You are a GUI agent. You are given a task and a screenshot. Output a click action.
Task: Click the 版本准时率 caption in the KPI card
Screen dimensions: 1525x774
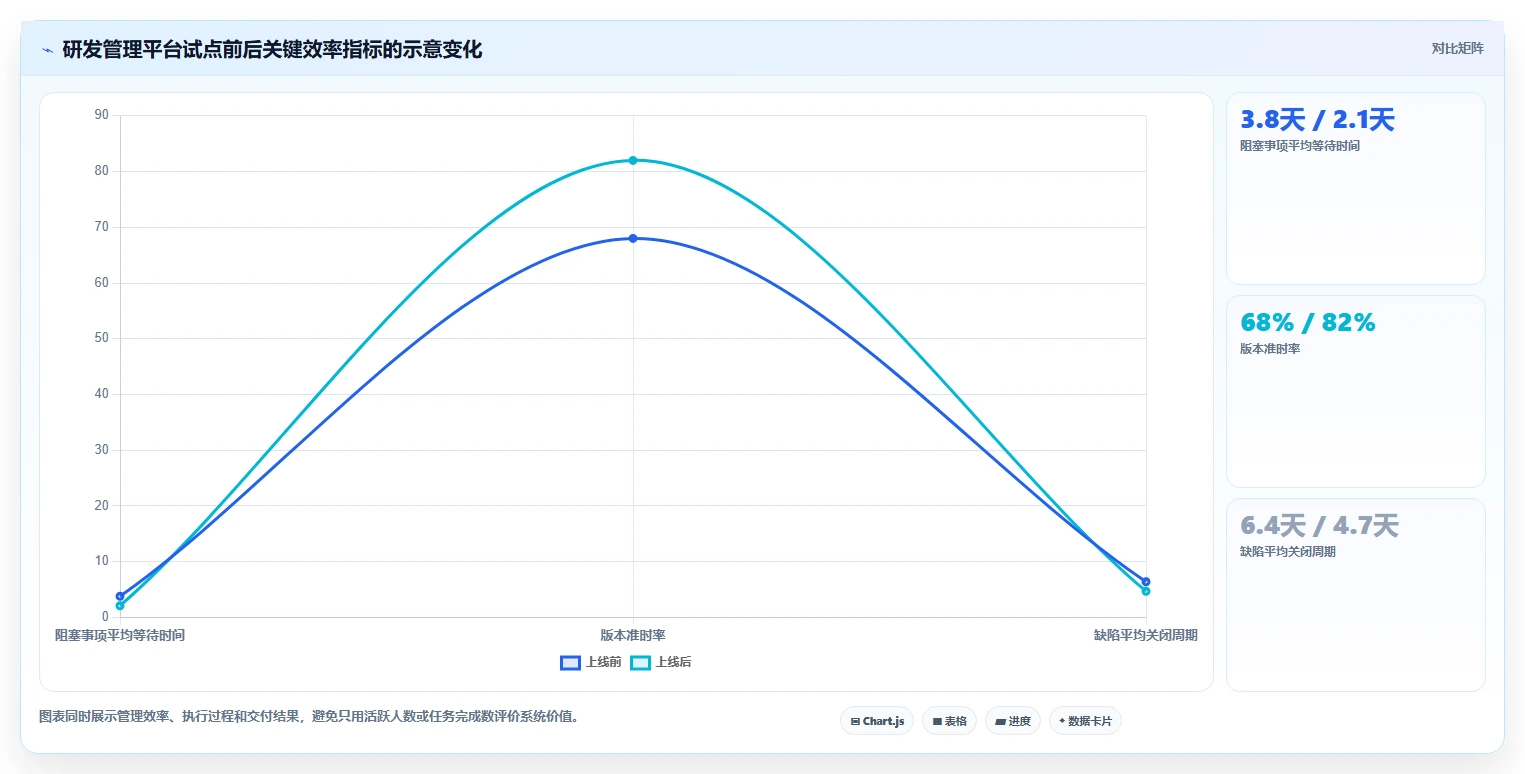point(1270,349)
